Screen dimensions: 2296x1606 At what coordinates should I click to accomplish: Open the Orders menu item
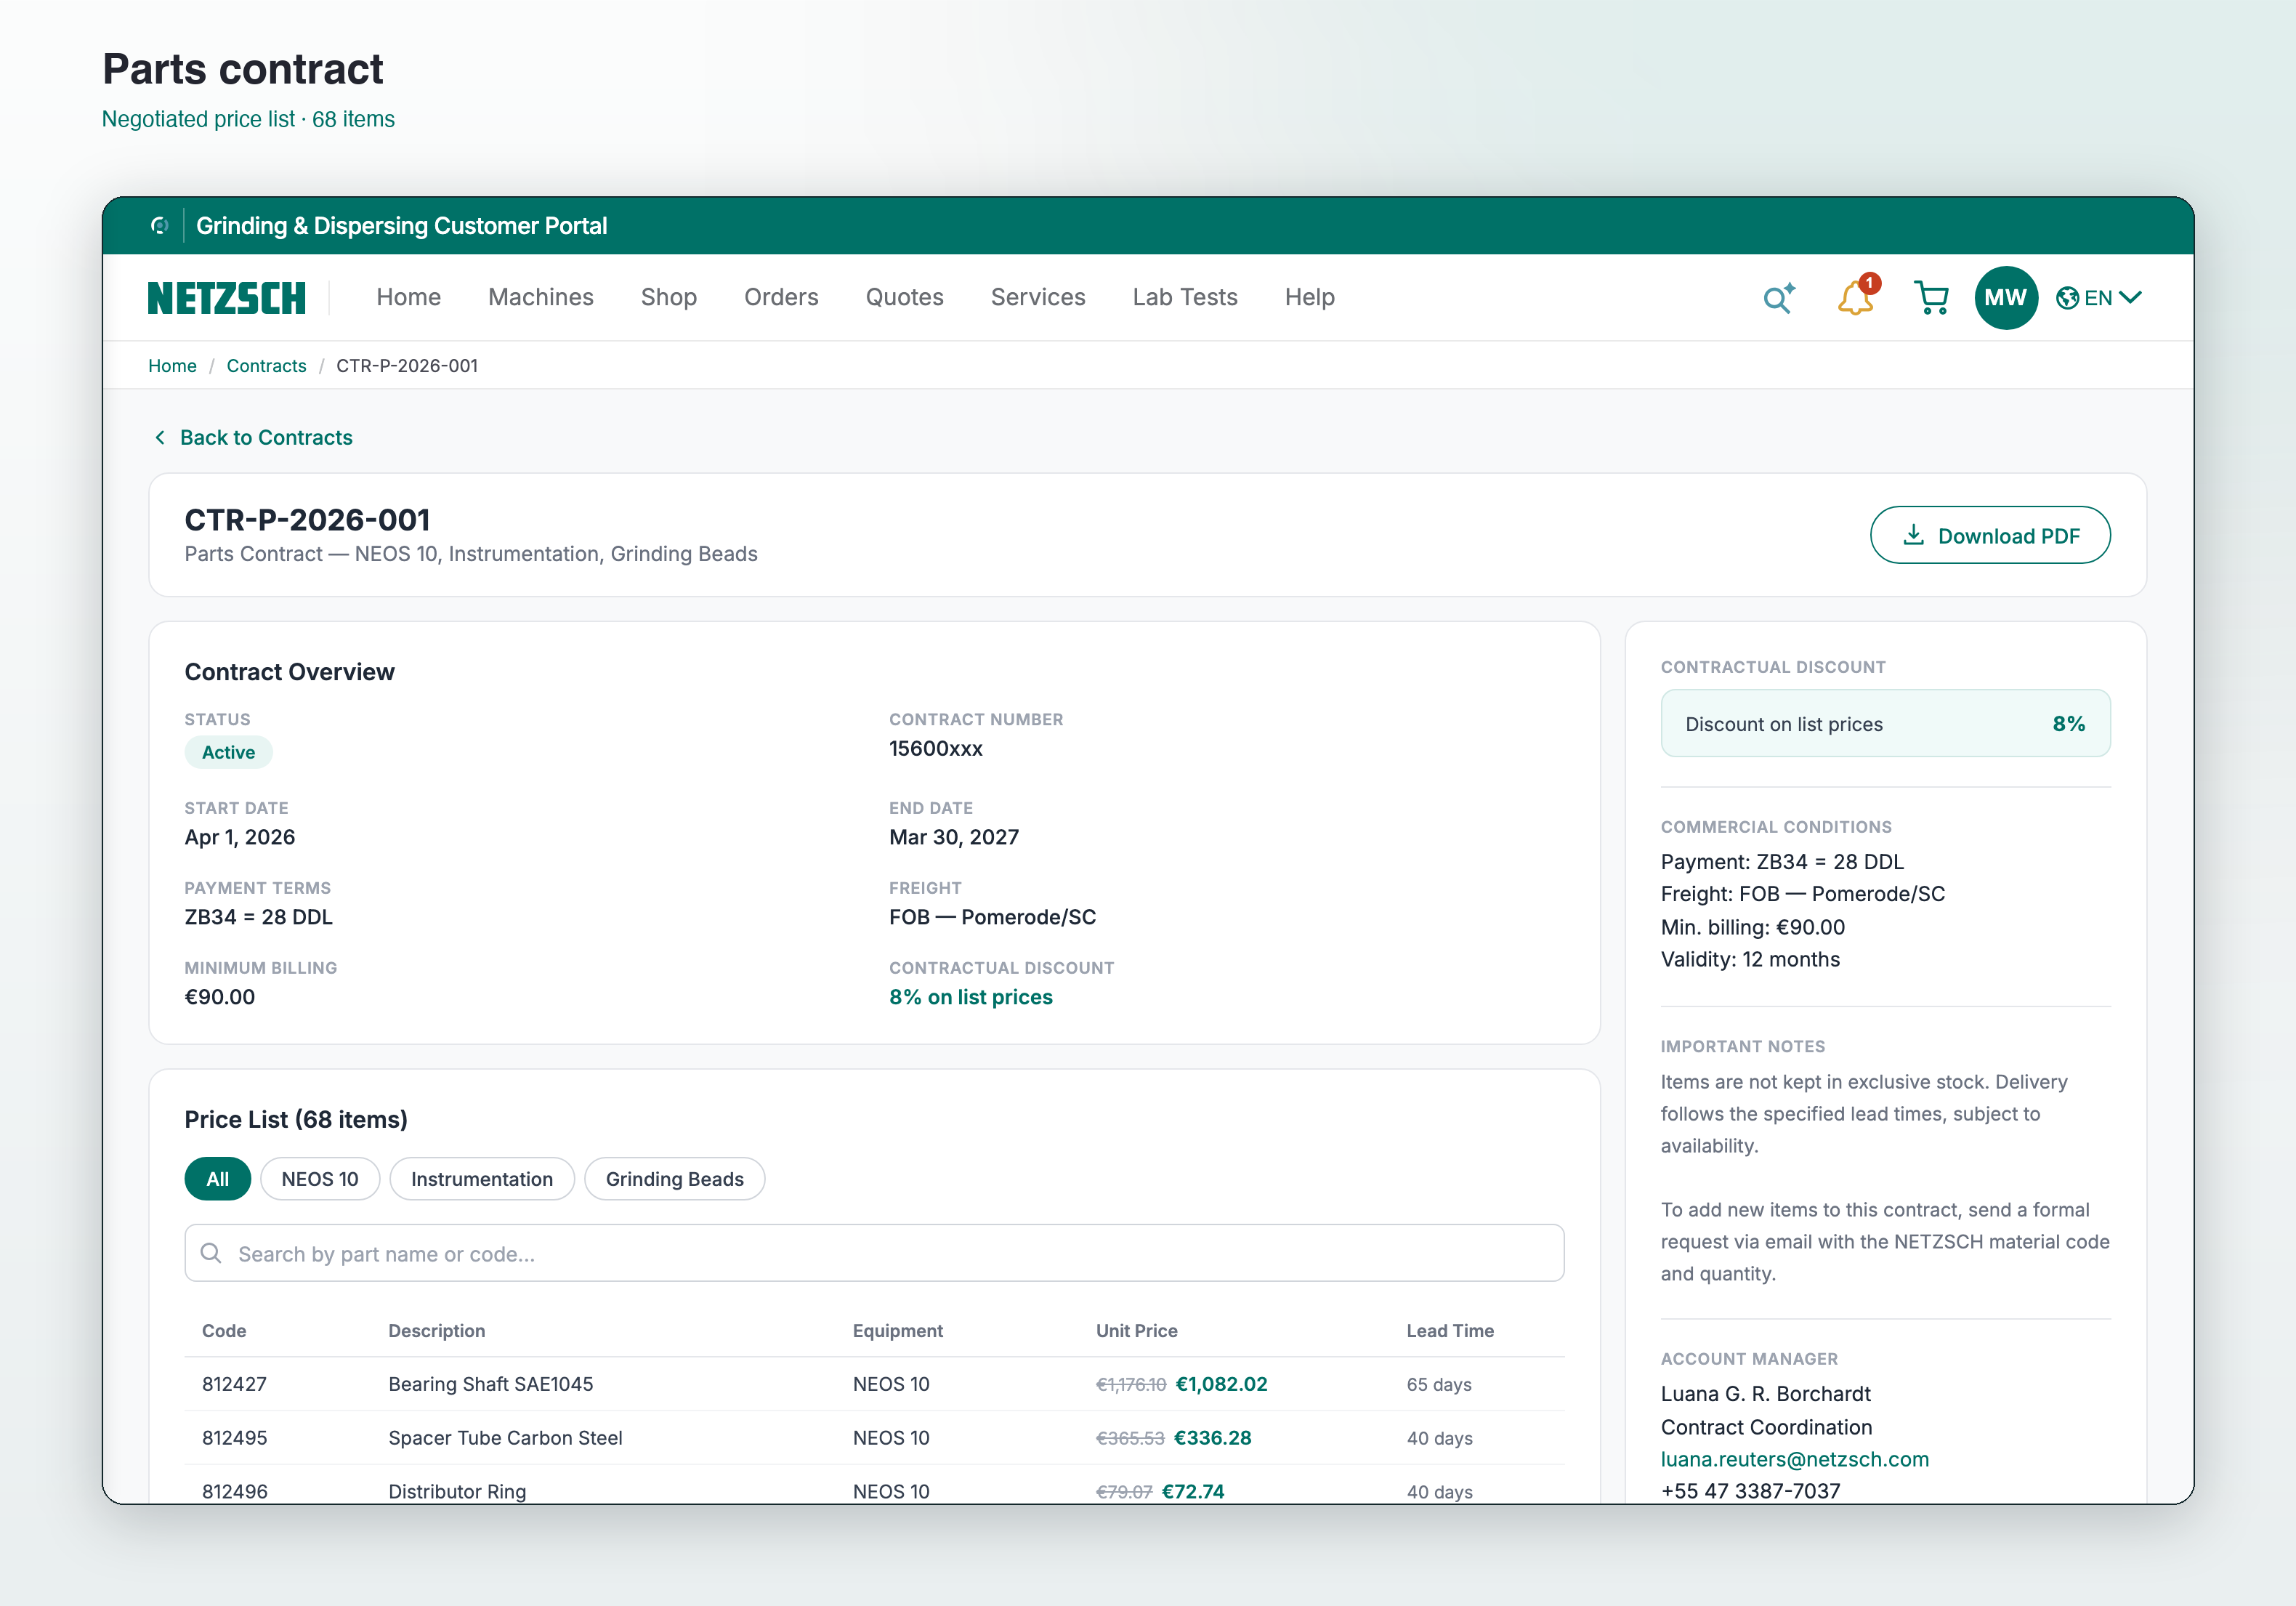(x=781, y=297)
